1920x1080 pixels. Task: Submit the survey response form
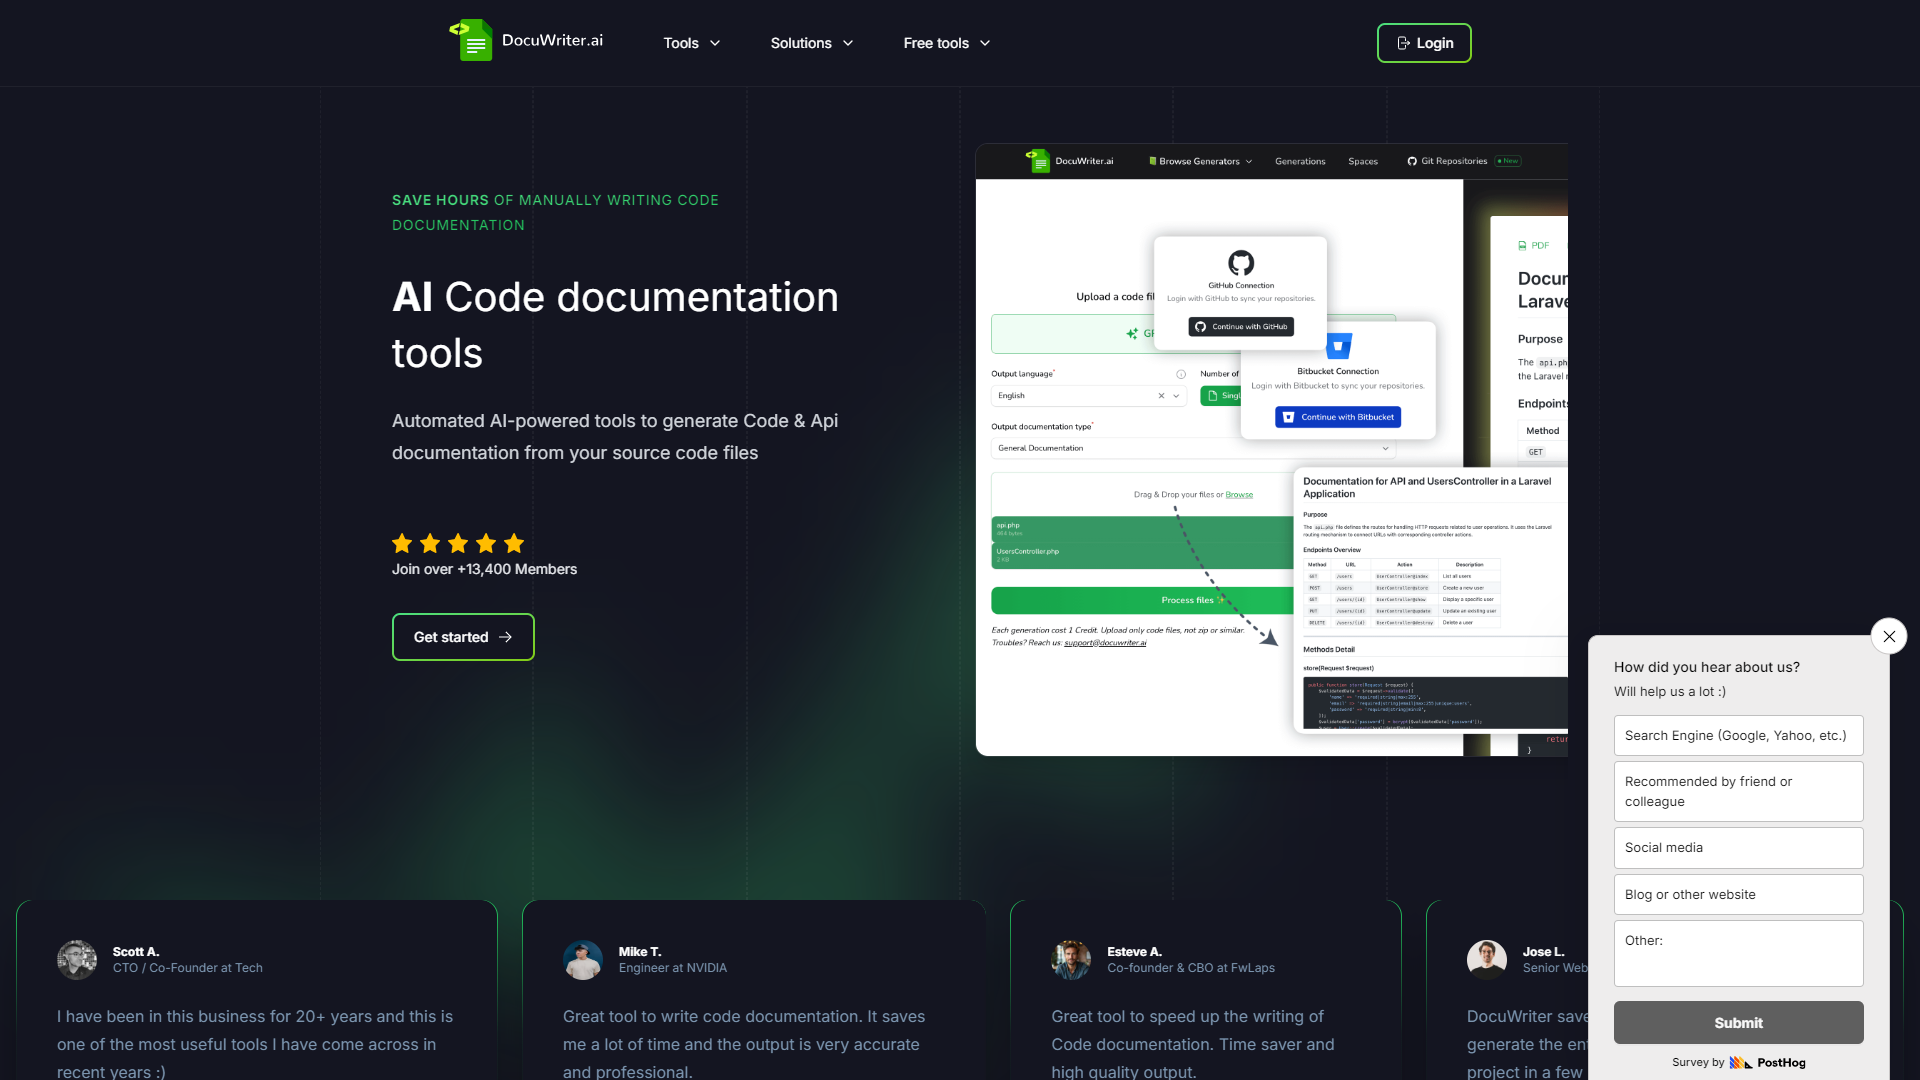1738,1022
